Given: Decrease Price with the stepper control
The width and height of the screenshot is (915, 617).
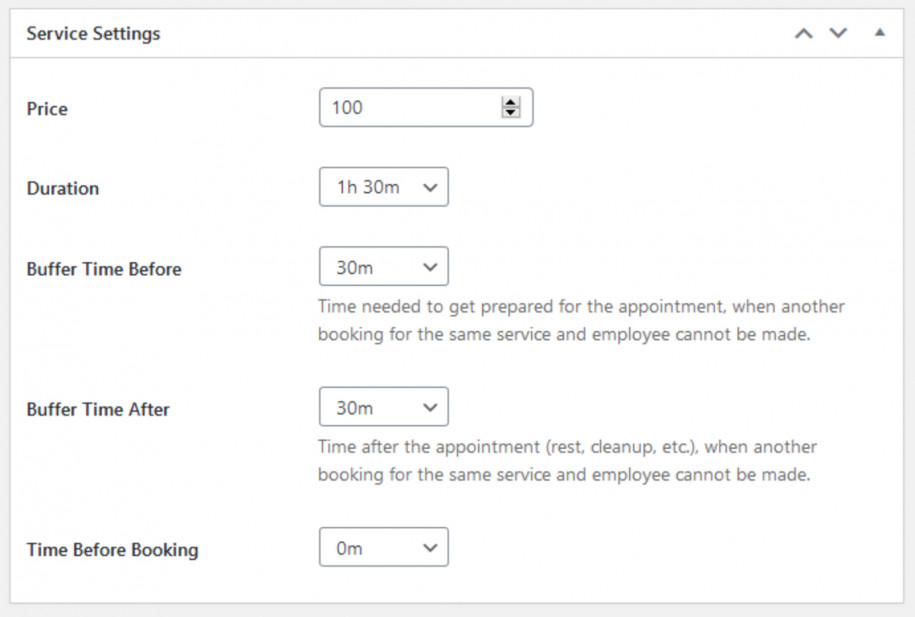Looking at the screenshot, I should (x=511, y=112).
